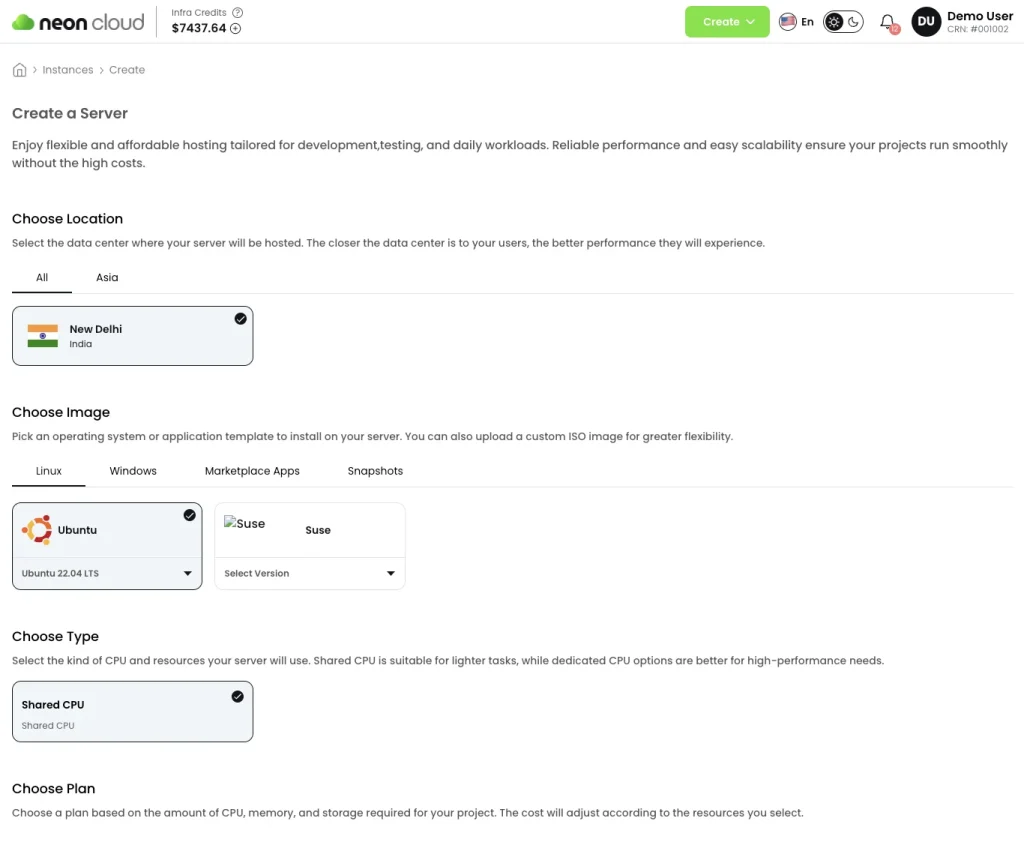Click the Infra Credits help icon
Image resolution: width=1024 pixels, height=842 pixels.
237,13
